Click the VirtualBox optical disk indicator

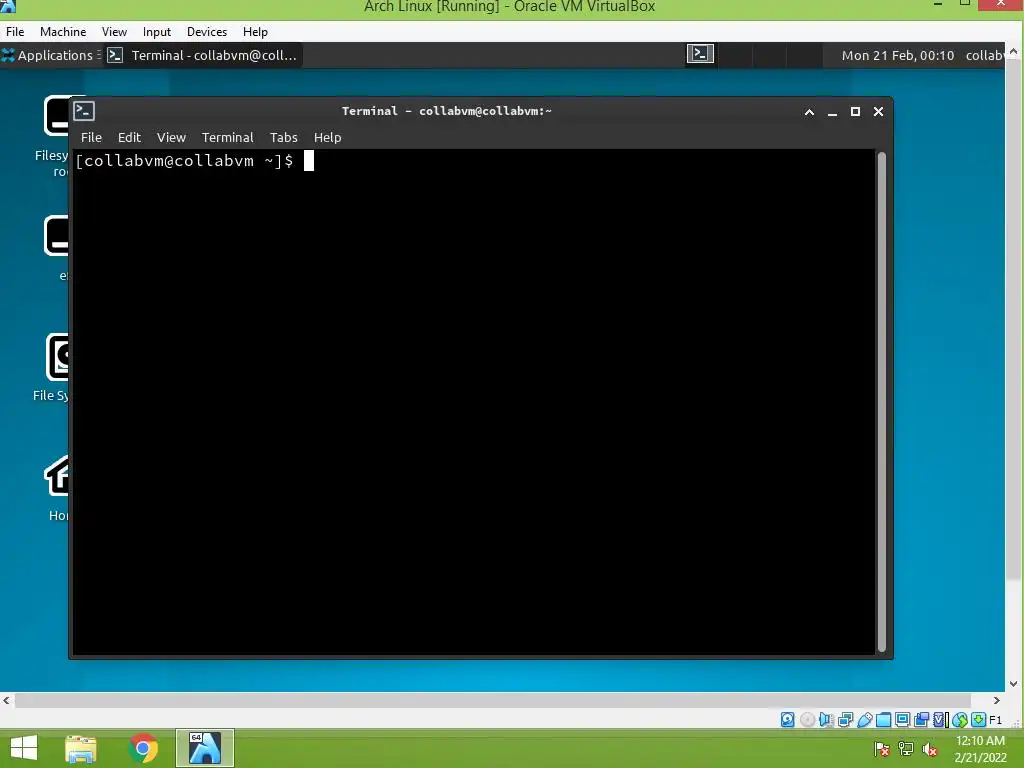pos(807,720)
